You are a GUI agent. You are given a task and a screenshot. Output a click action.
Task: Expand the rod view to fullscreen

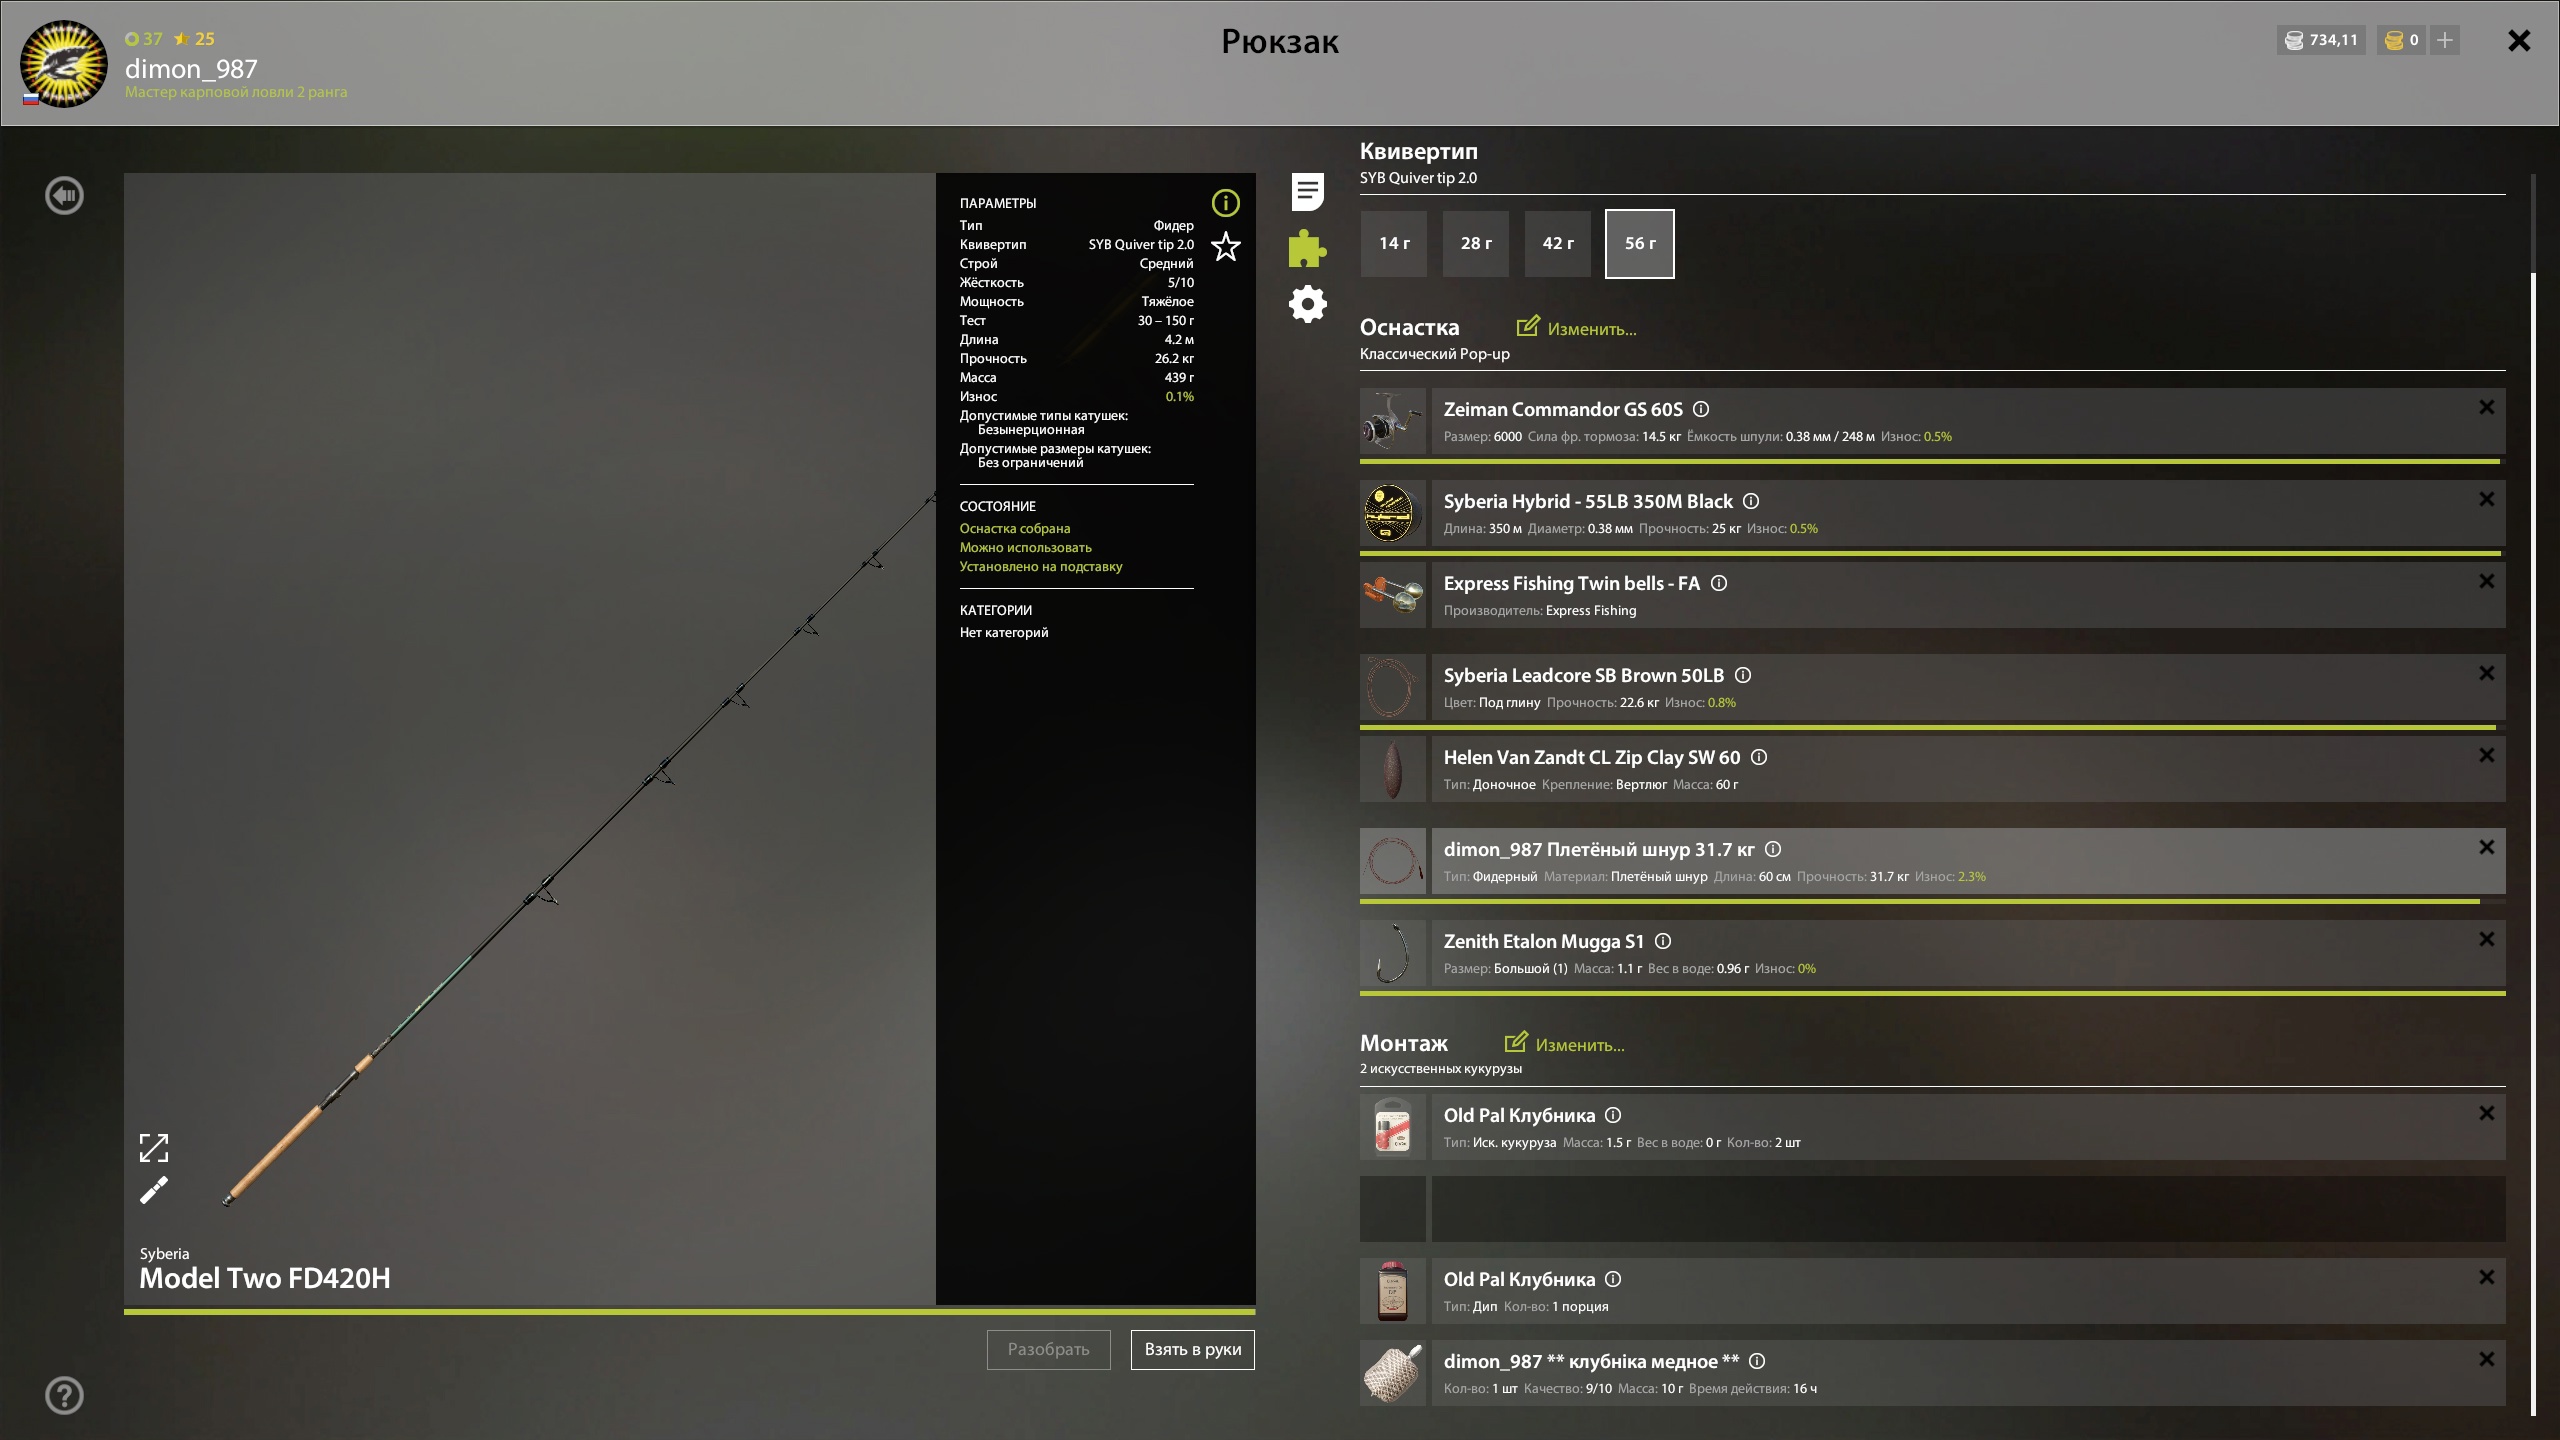(x=154, y=1148)
